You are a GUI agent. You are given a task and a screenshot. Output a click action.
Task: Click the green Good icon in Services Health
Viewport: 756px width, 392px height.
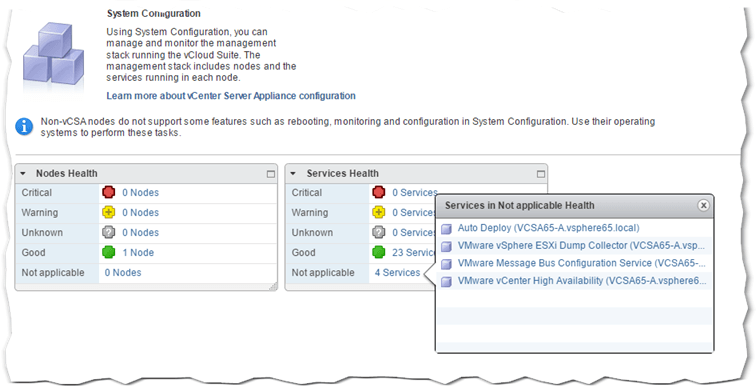tap(378, 252)
